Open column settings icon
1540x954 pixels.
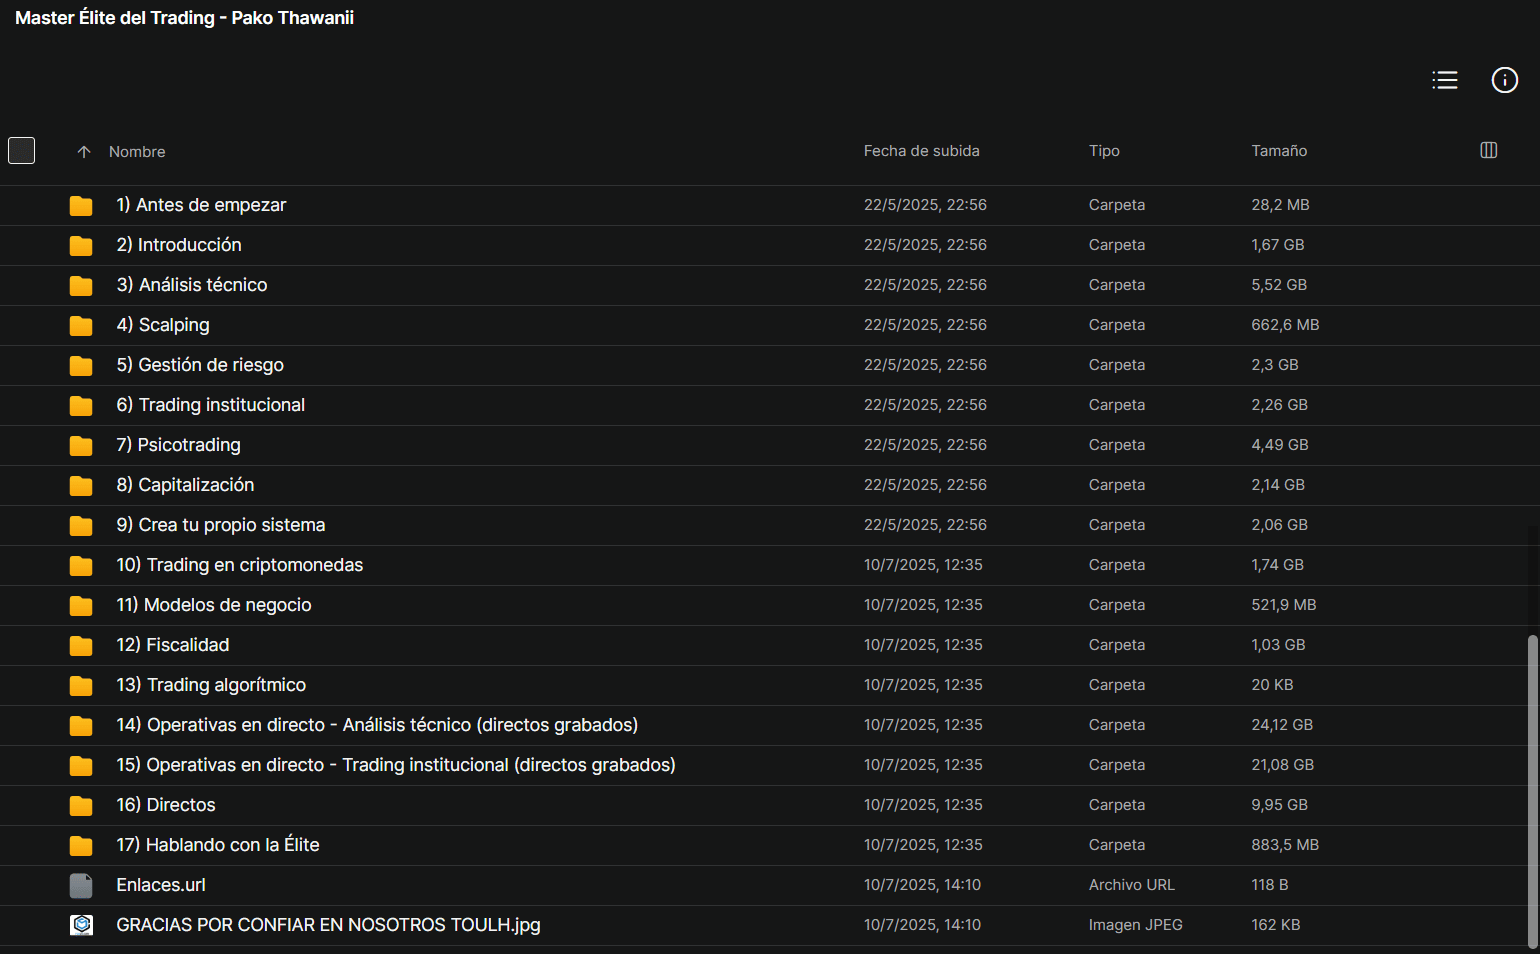pos(1489,150)
